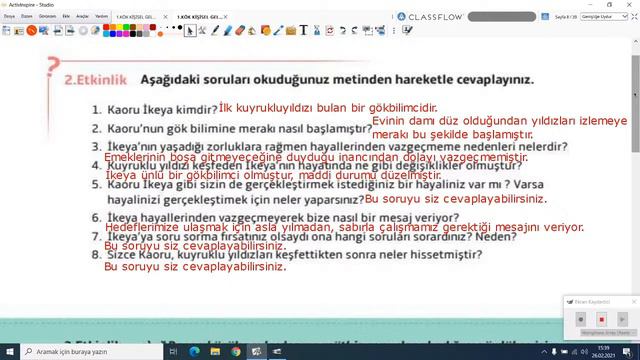Click the taskbar clock and date
This screenshot has height=360, width=640.
pos(603,351)
